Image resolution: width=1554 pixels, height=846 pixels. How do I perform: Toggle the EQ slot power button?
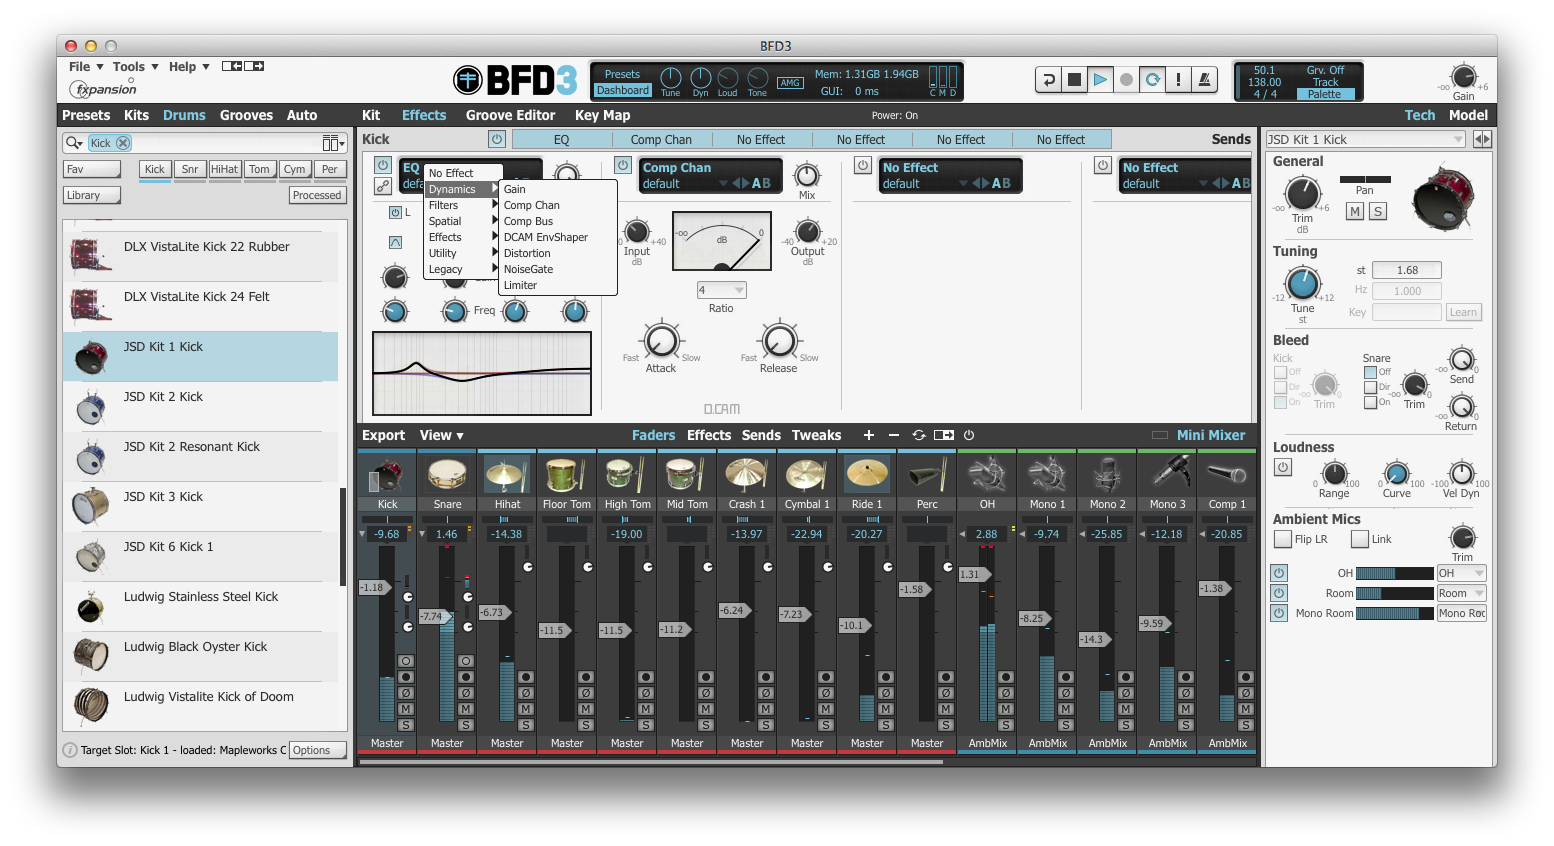pyautogui.click(x=383, y=165)
